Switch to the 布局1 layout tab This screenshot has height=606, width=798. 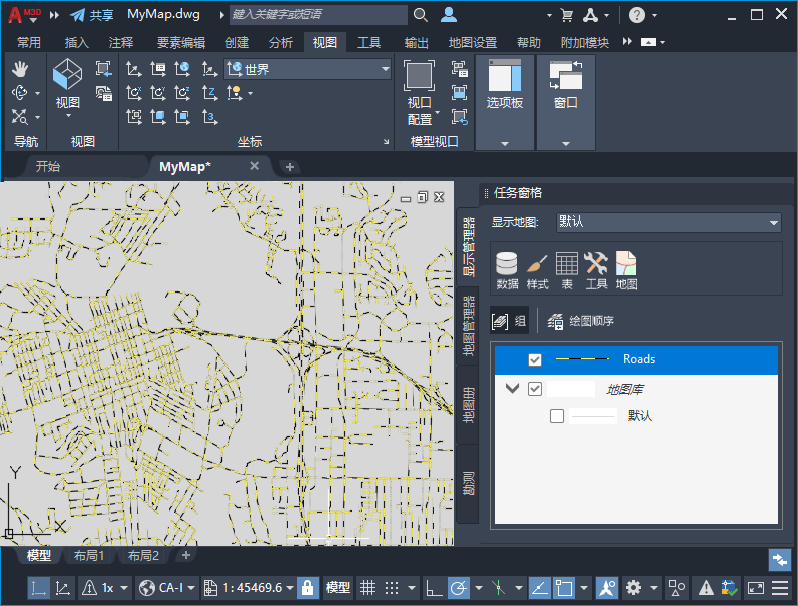coord(89,555)
